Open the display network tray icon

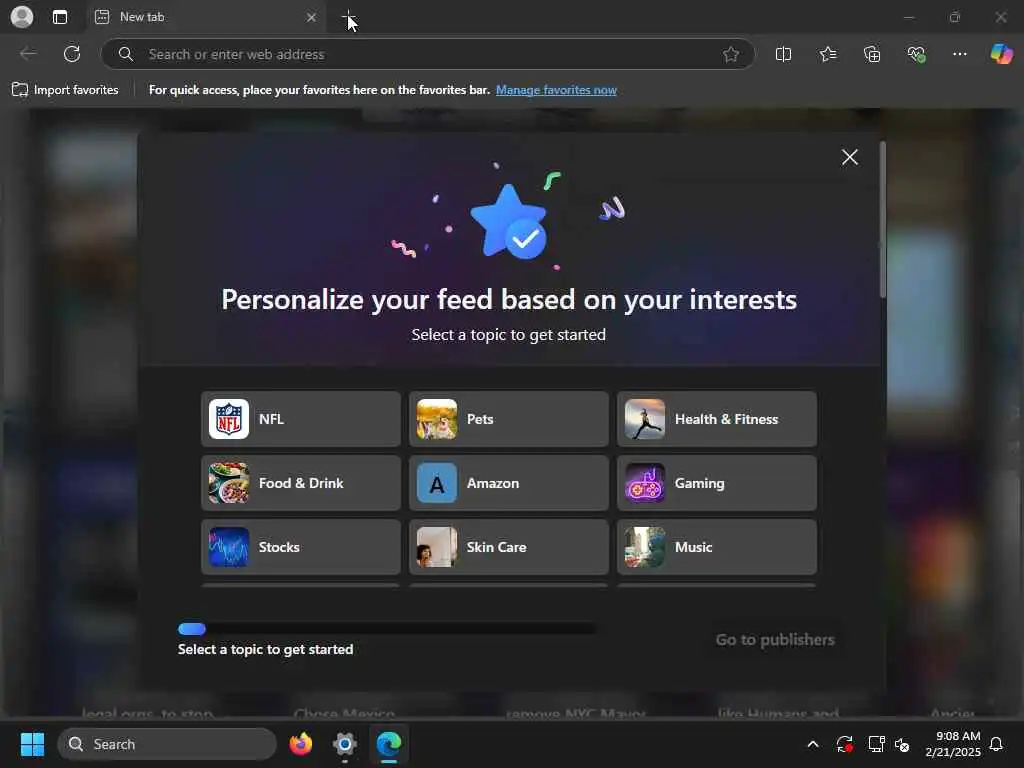pyautogui.click(x=876, y=744)
